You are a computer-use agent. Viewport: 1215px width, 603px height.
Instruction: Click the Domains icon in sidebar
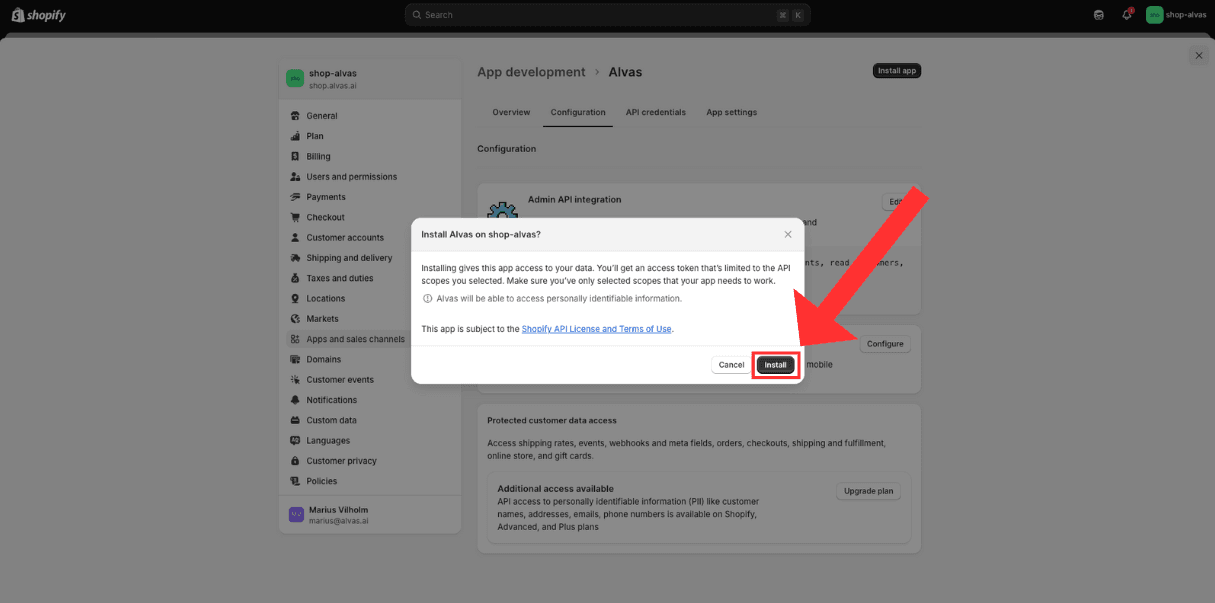295,359
